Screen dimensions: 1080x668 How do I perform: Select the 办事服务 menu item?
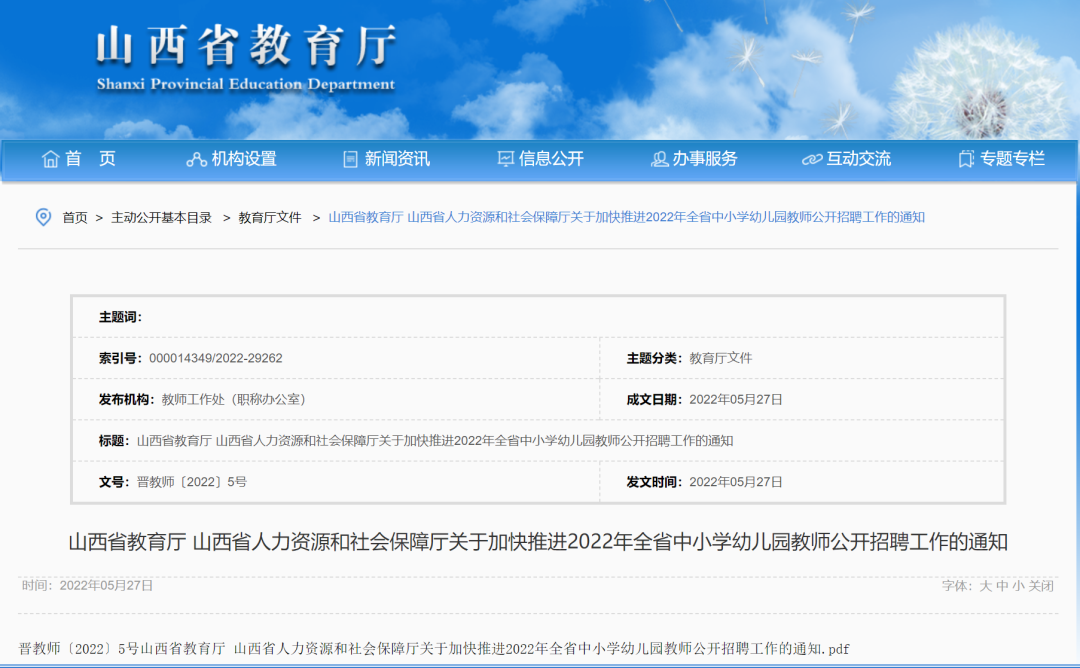705,159
